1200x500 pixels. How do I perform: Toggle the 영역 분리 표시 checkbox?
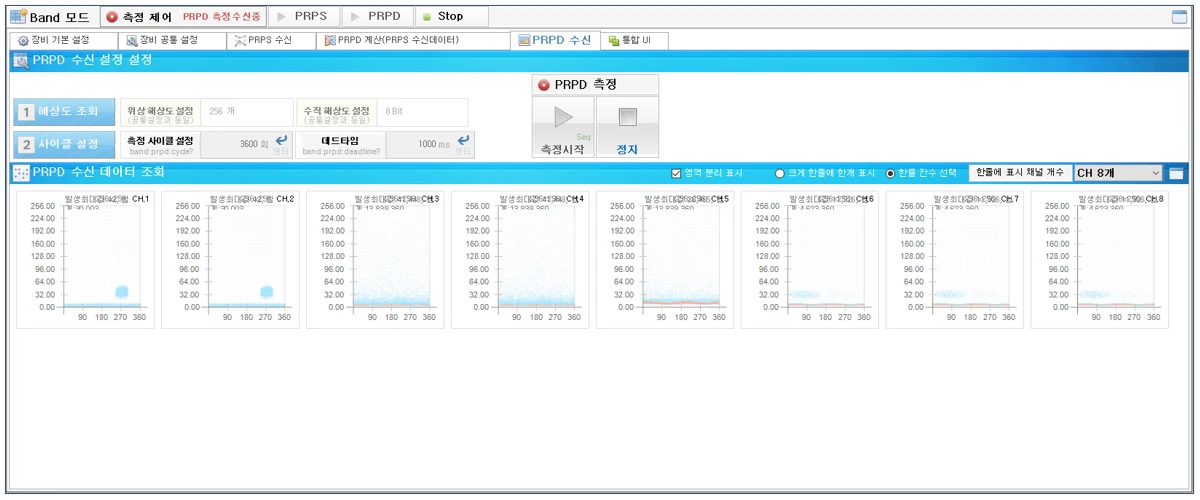(x=677, y=173)
